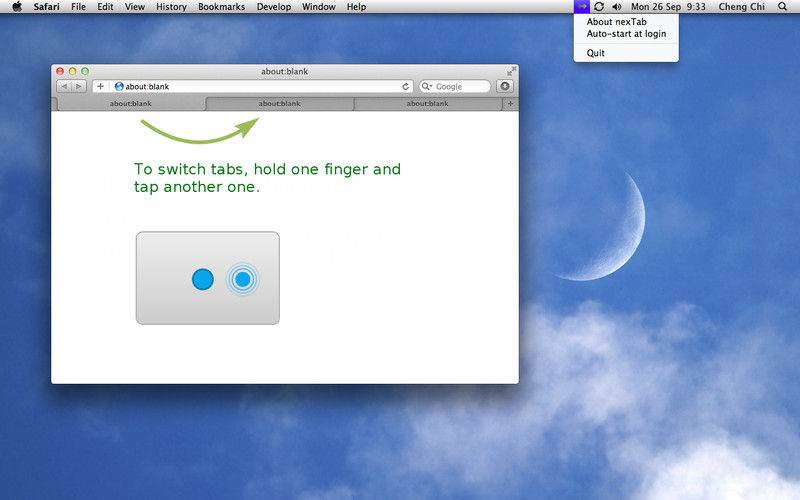
Task: Open the Google search magnifier dropdown
Action: click(x=427, y=86)
